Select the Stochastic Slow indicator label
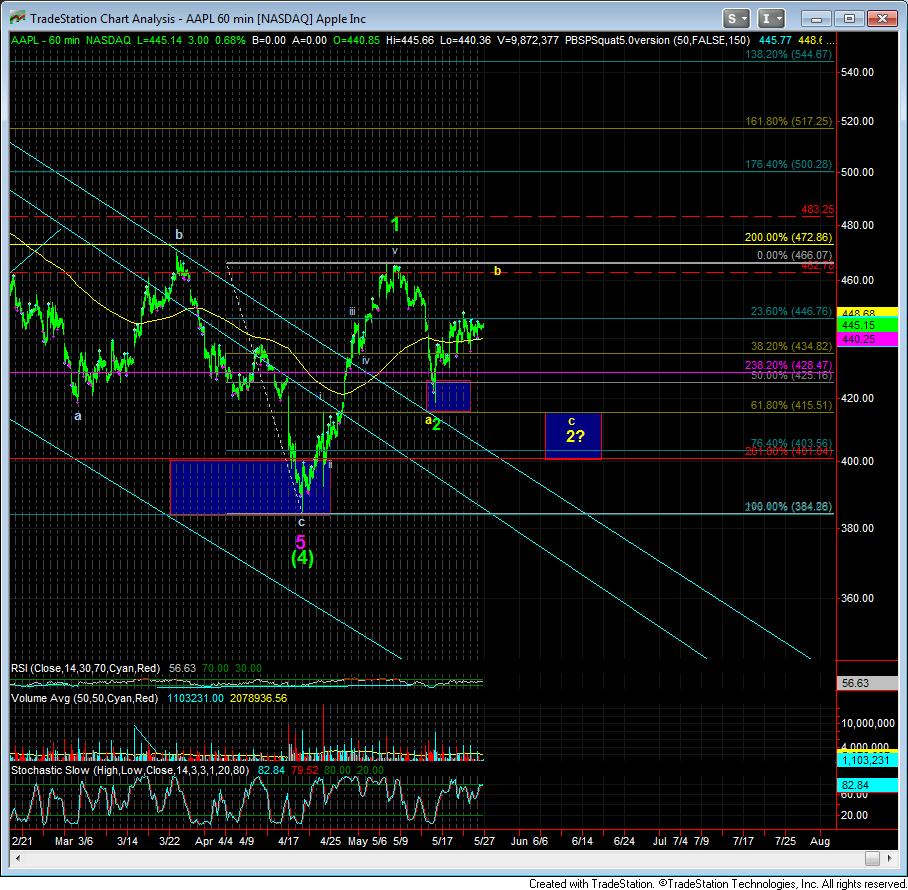The image size is (908, 890). (130, 771)
